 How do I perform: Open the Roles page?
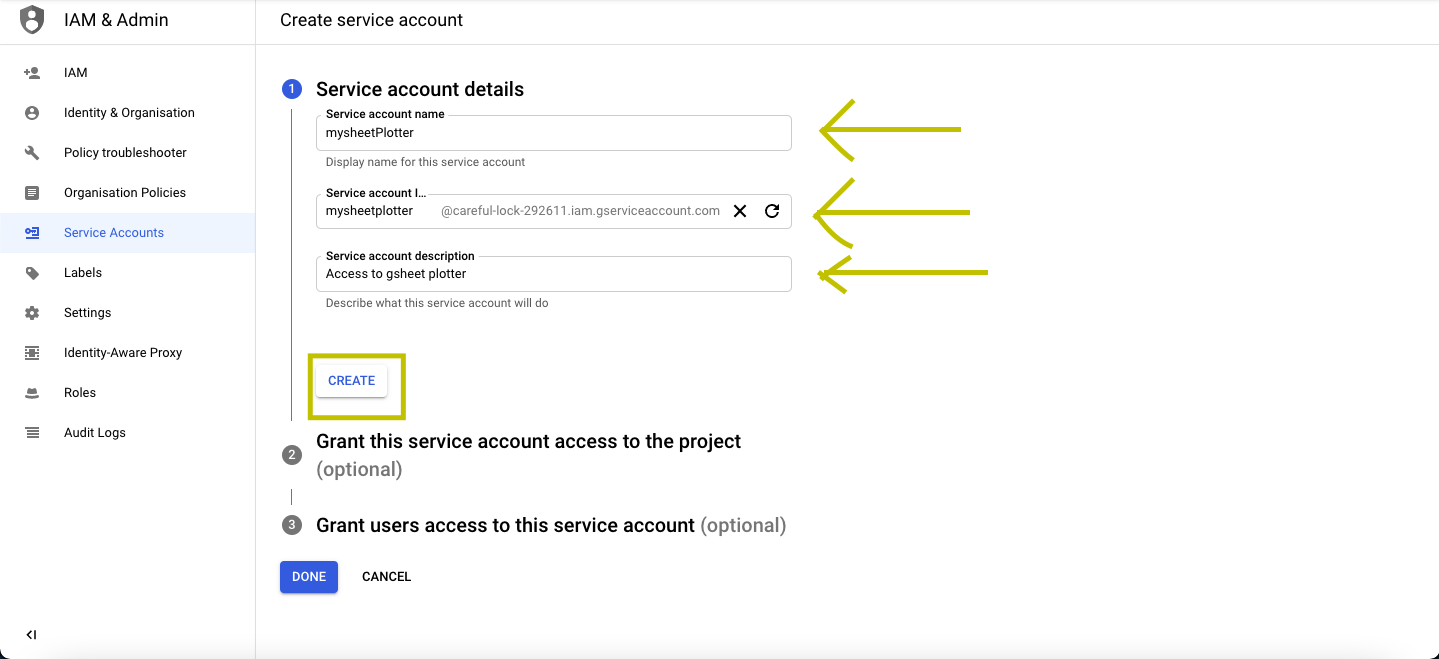pyautogui.click(x=127, y=393)
